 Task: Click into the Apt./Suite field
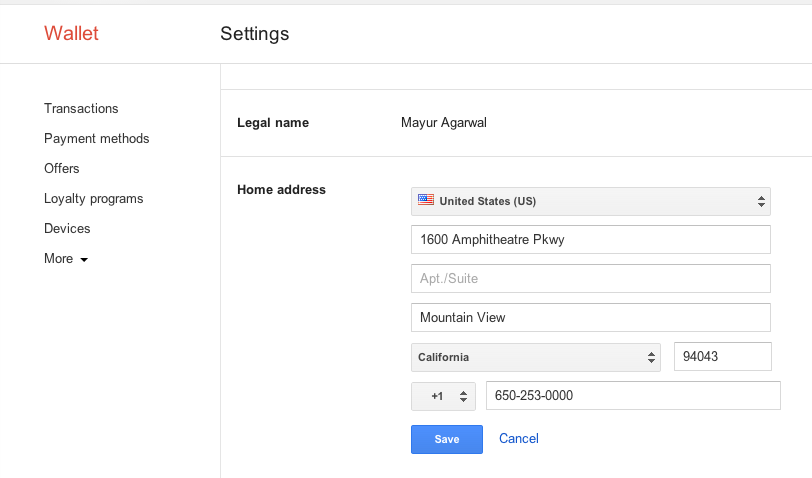(590, 279)
